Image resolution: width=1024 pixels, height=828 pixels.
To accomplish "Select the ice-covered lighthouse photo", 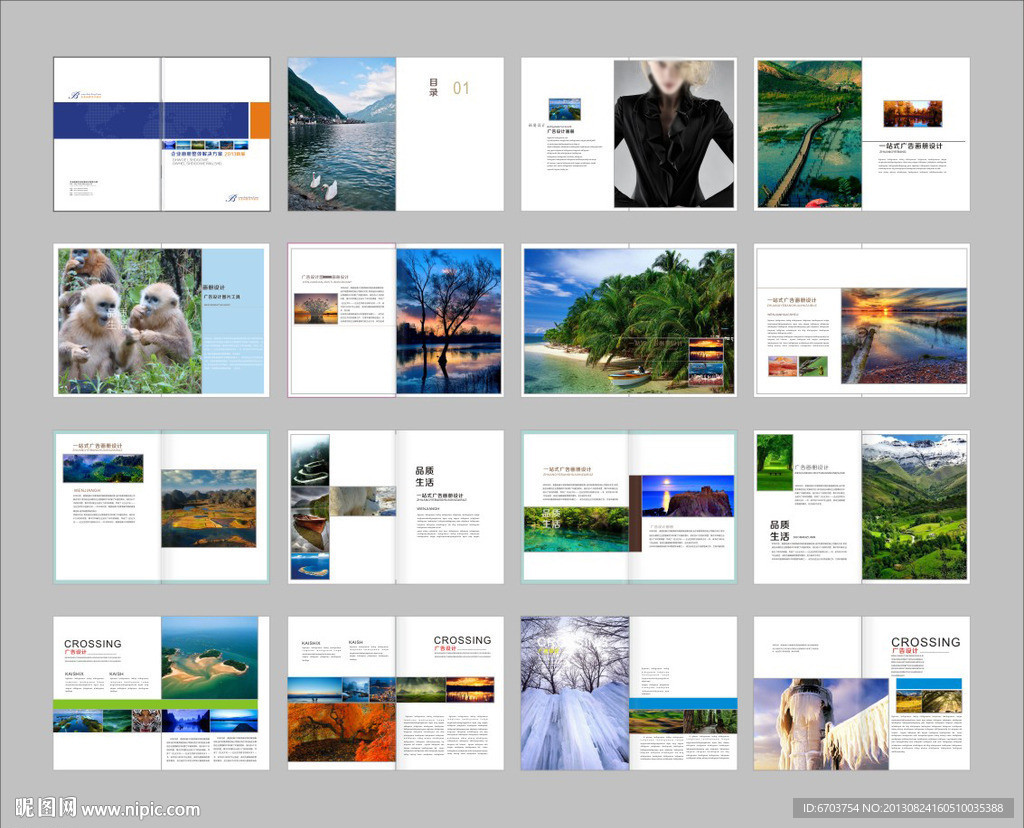I will click(x=821, y=724).
